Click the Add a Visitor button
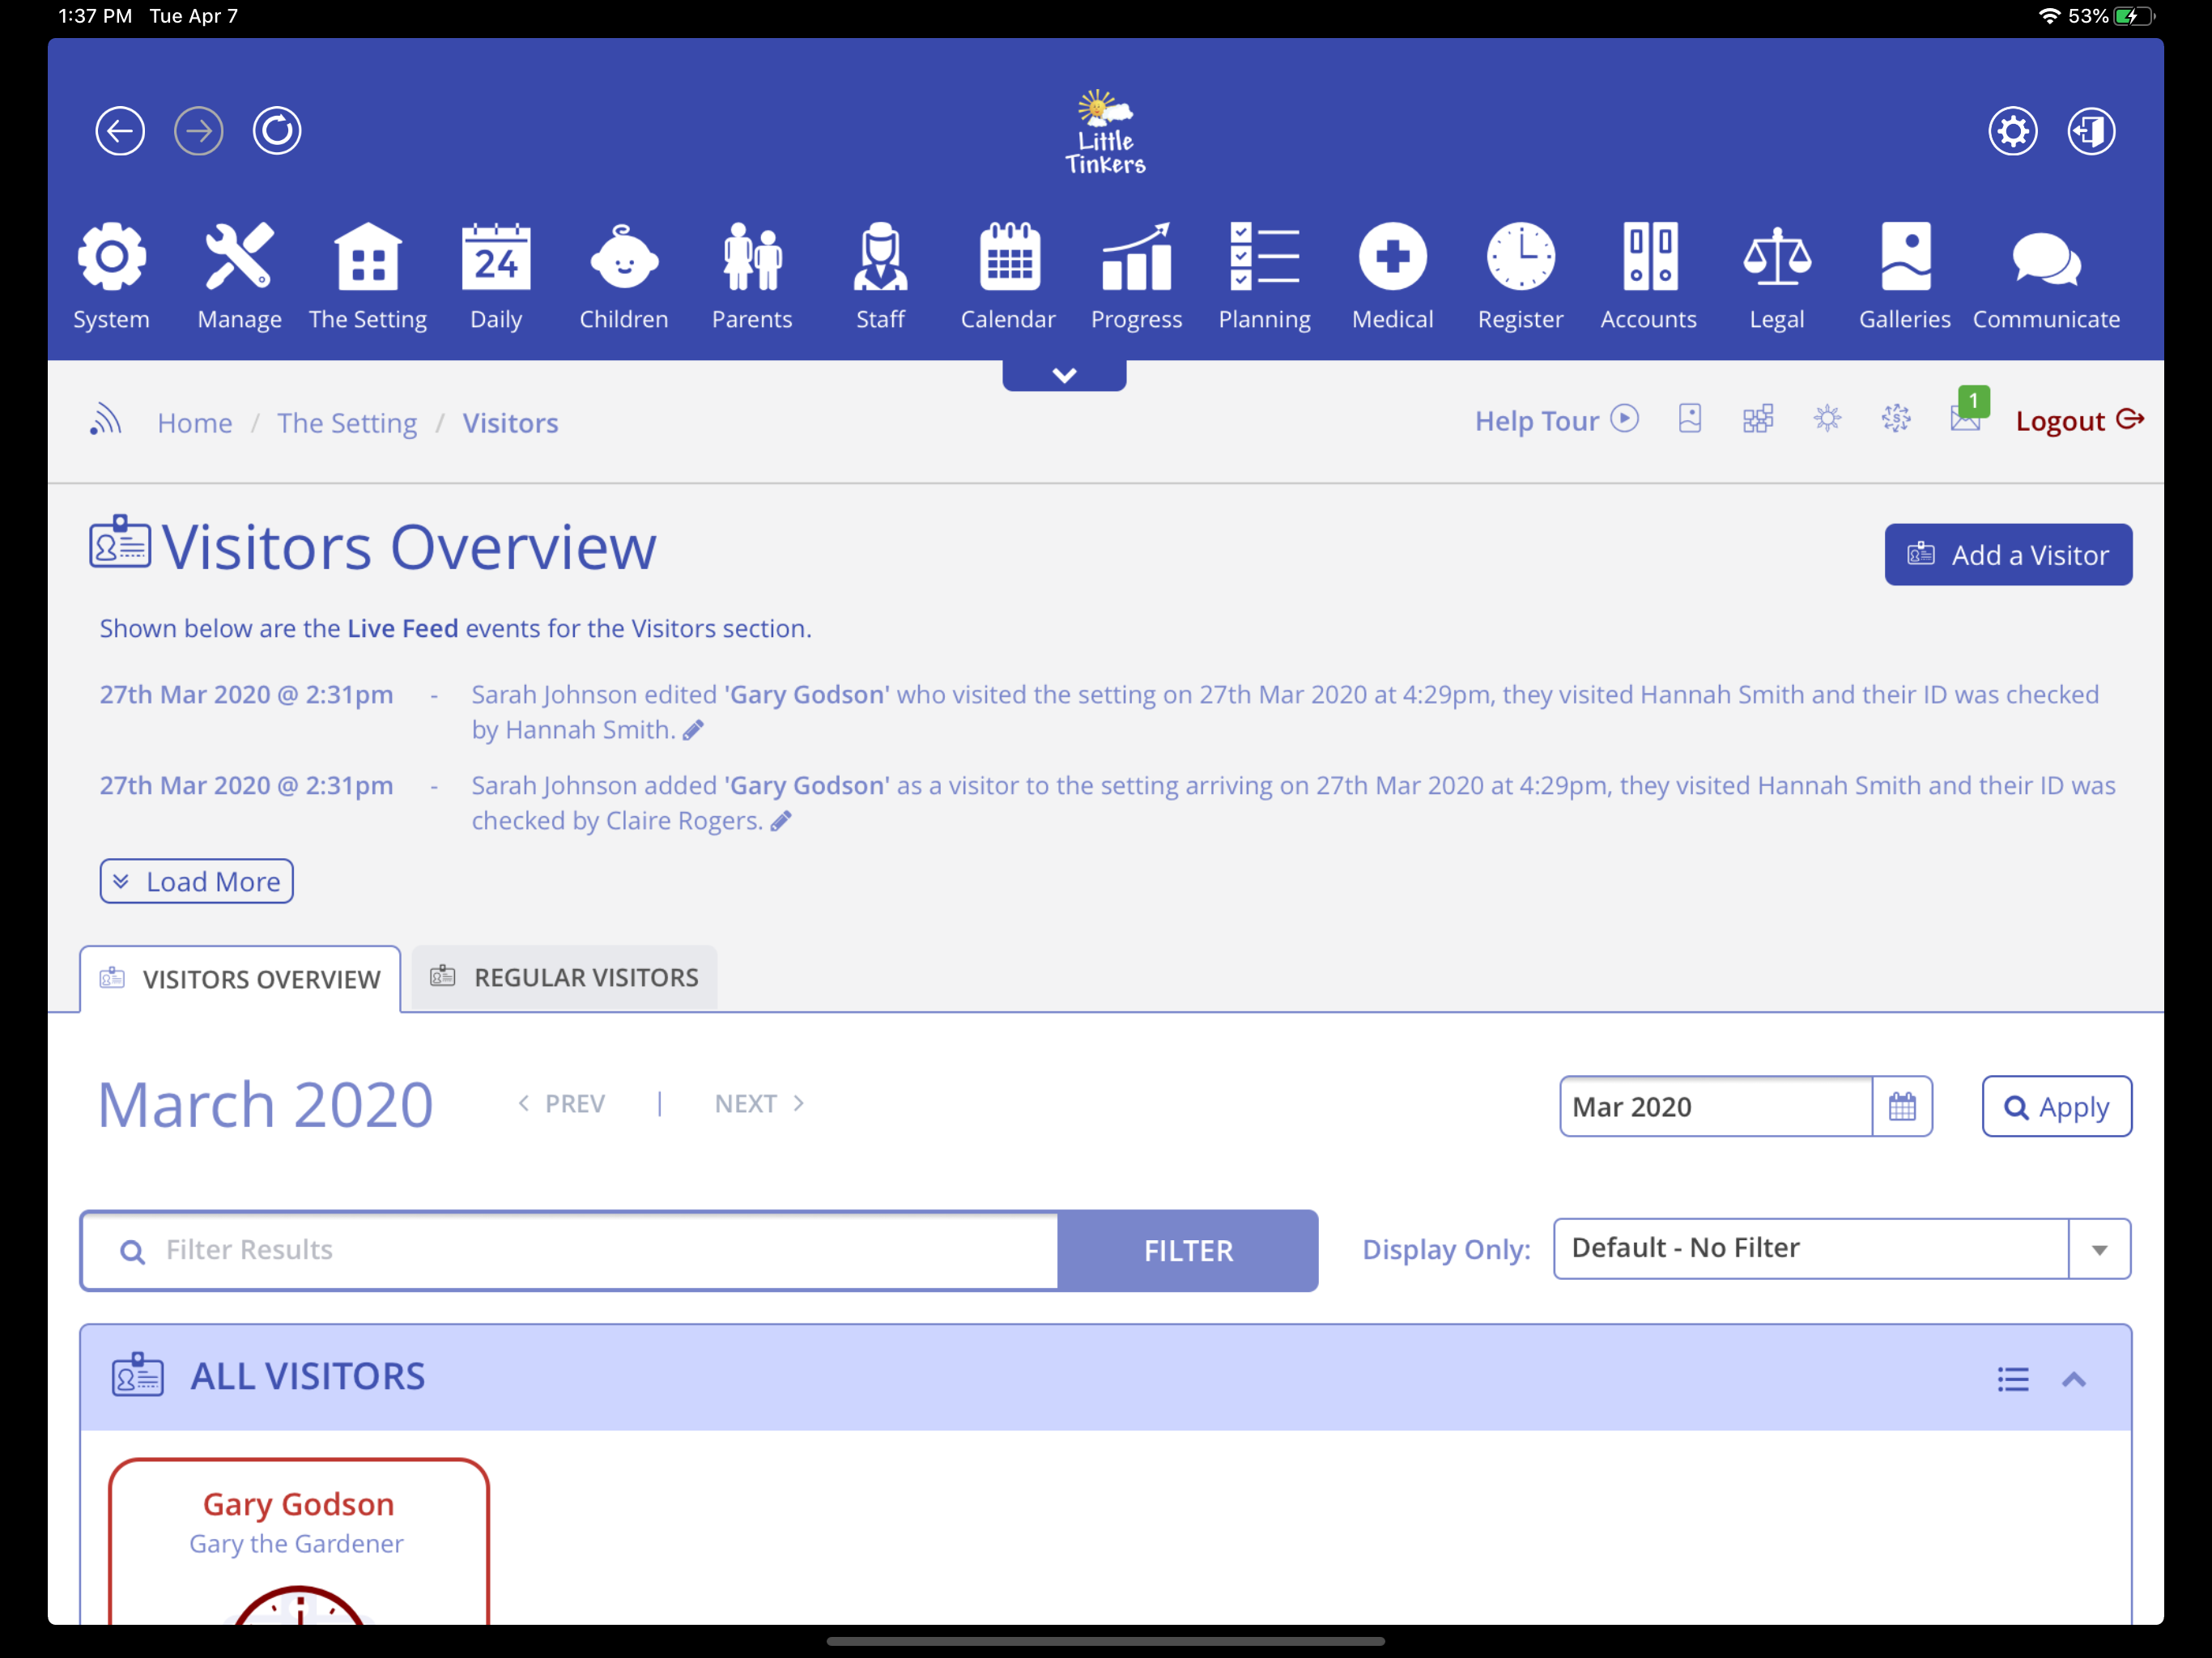Viewport: 2212px width, 1658px height. tap(2008, 554)
